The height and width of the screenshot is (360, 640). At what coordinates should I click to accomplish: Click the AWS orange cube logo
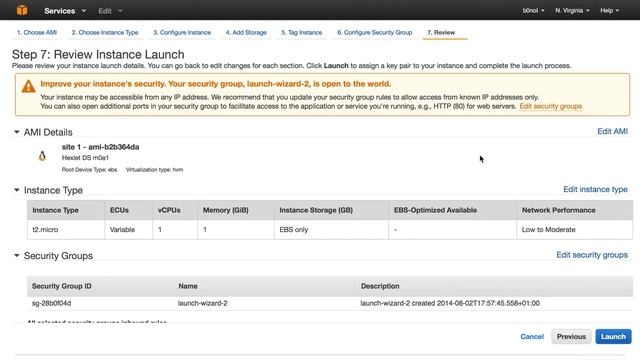(x=22, y=10)
